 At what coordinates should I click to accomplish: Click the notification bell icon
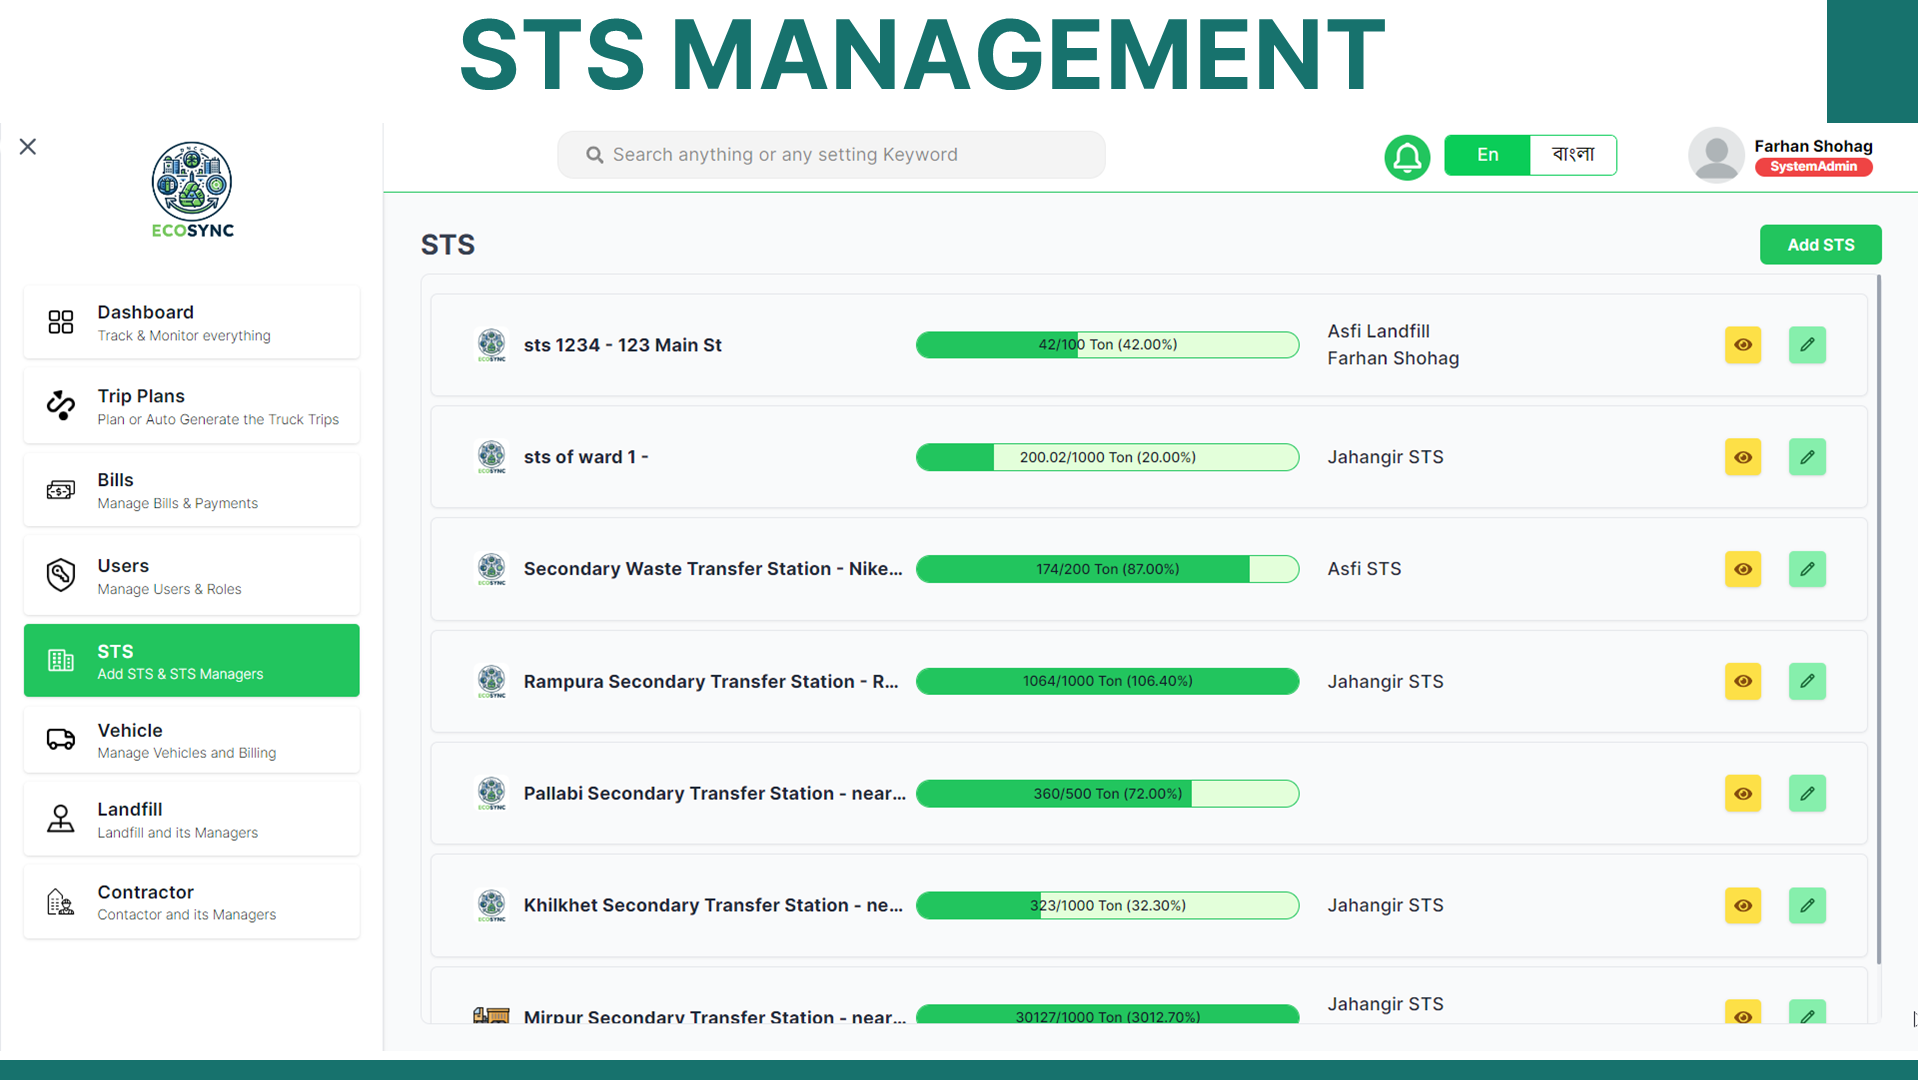click(x=1406, y=157)
